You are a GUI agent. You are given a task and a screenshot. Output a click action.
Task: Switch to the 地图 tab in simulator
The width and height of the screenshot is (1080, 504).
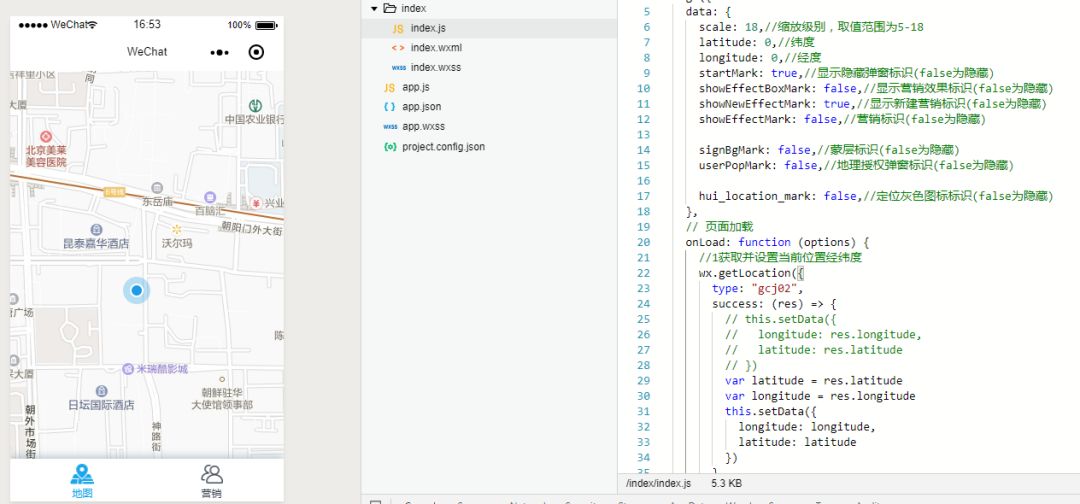(82, 481)
